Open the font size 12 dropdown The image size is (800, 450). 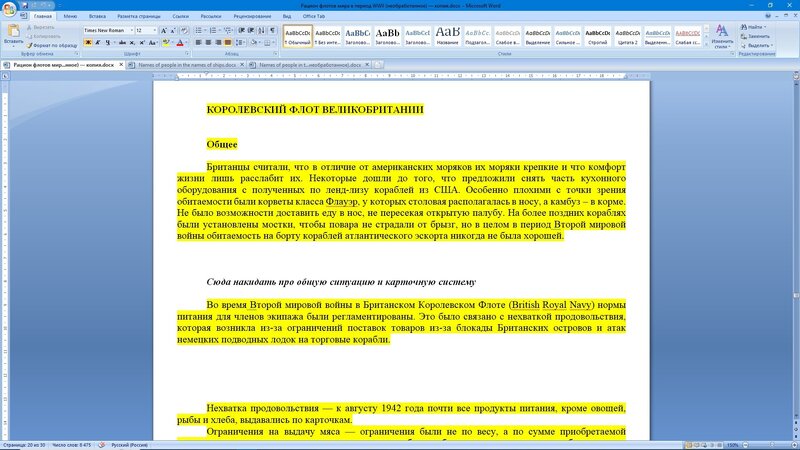pyautogui.click(x=146, y=31)
